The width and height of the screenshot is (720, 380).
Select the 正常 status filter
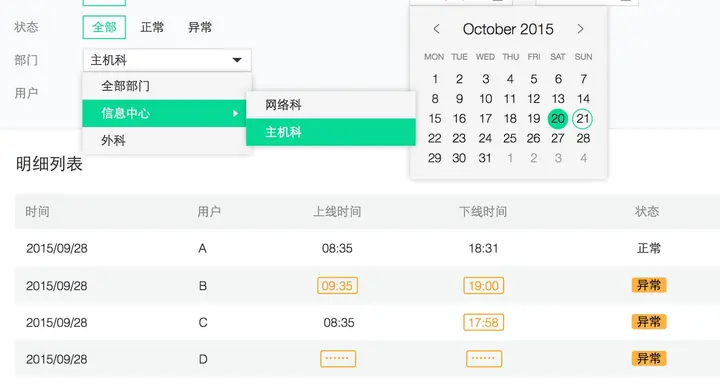pyautogui.click(x=152, y=27)
